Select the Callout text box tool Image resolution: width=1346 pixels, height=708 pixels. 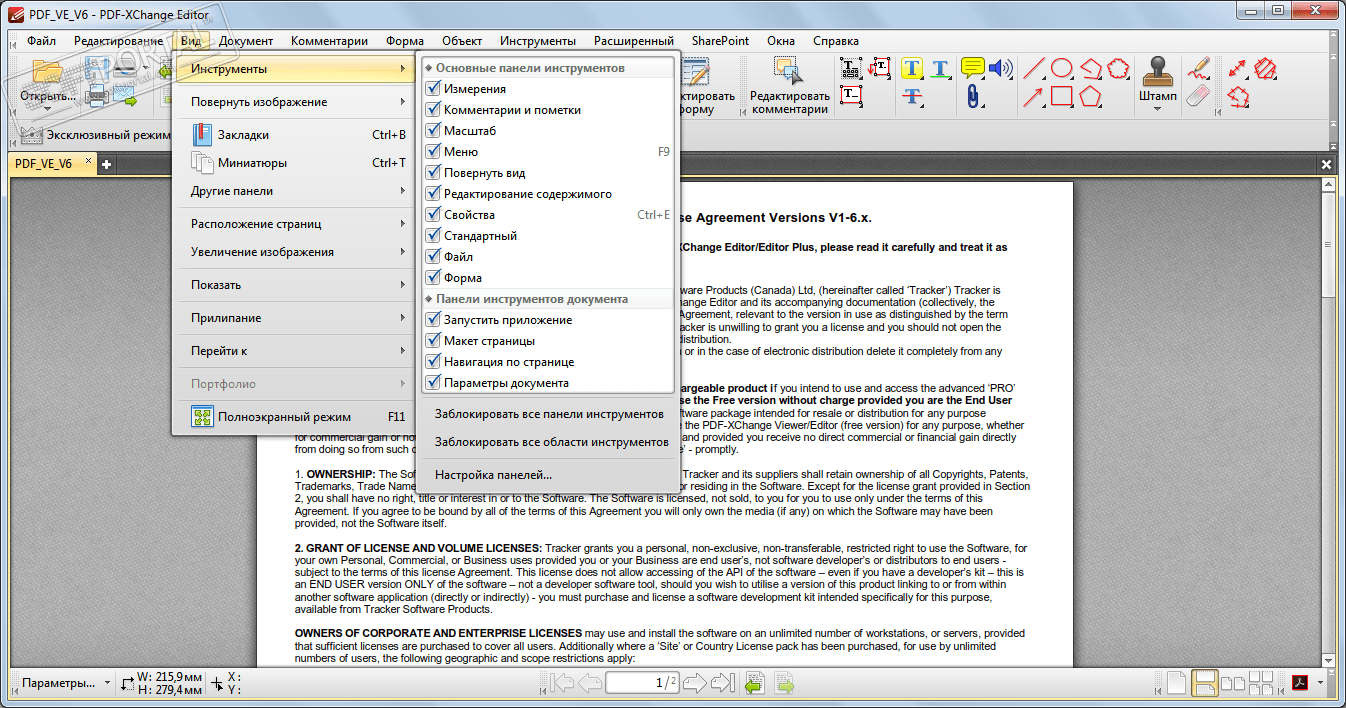tap(880, 69)
